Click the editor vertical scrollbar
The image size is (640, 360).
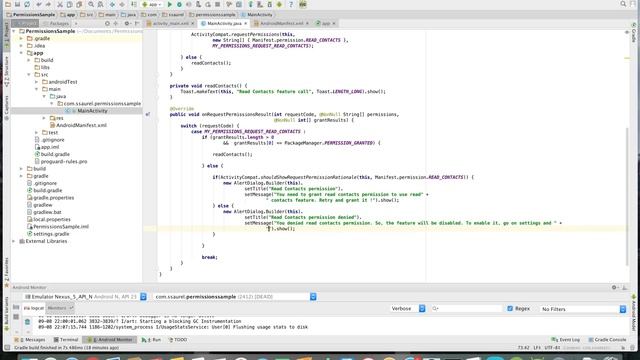click(627, 196)
